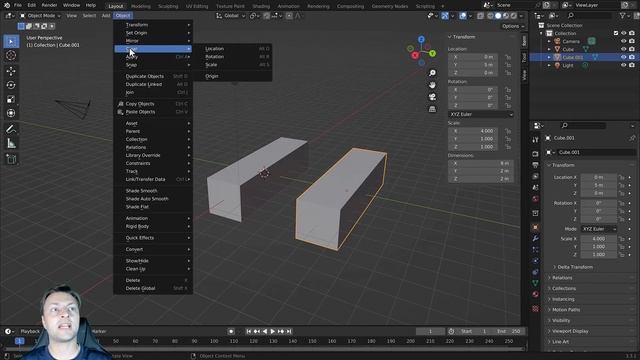Open Modifiers wrench properties tab
This screenshot has width=640, height=360.
coord(536,238)
